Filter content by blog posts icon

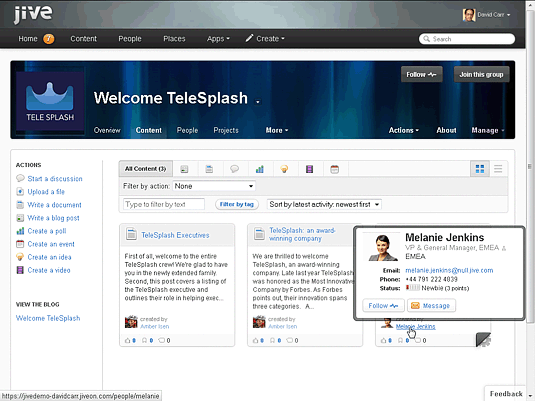click(x=184, y=169)
